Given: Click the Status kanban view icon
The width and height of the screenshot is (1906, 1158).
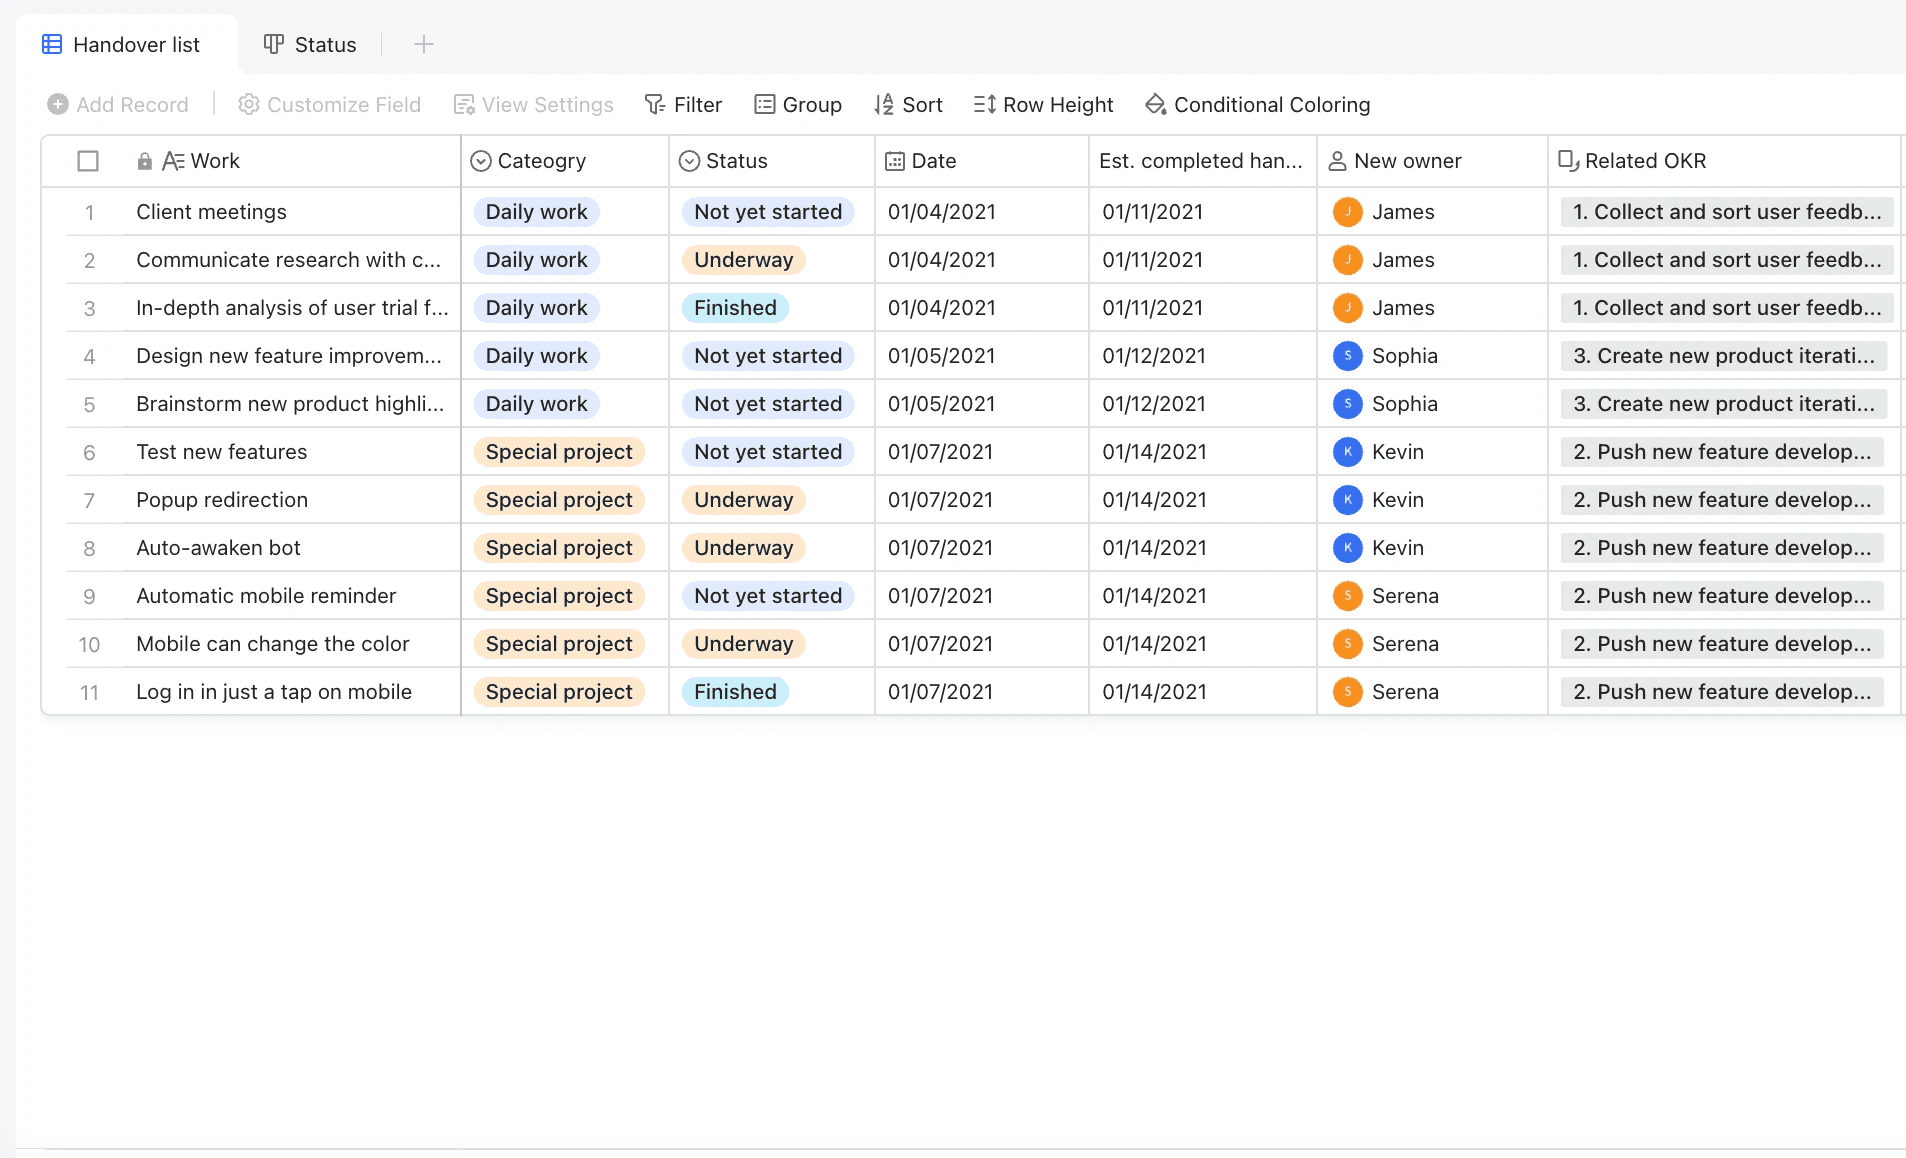Looking at the screenshot, I should (x=273, y=45).
